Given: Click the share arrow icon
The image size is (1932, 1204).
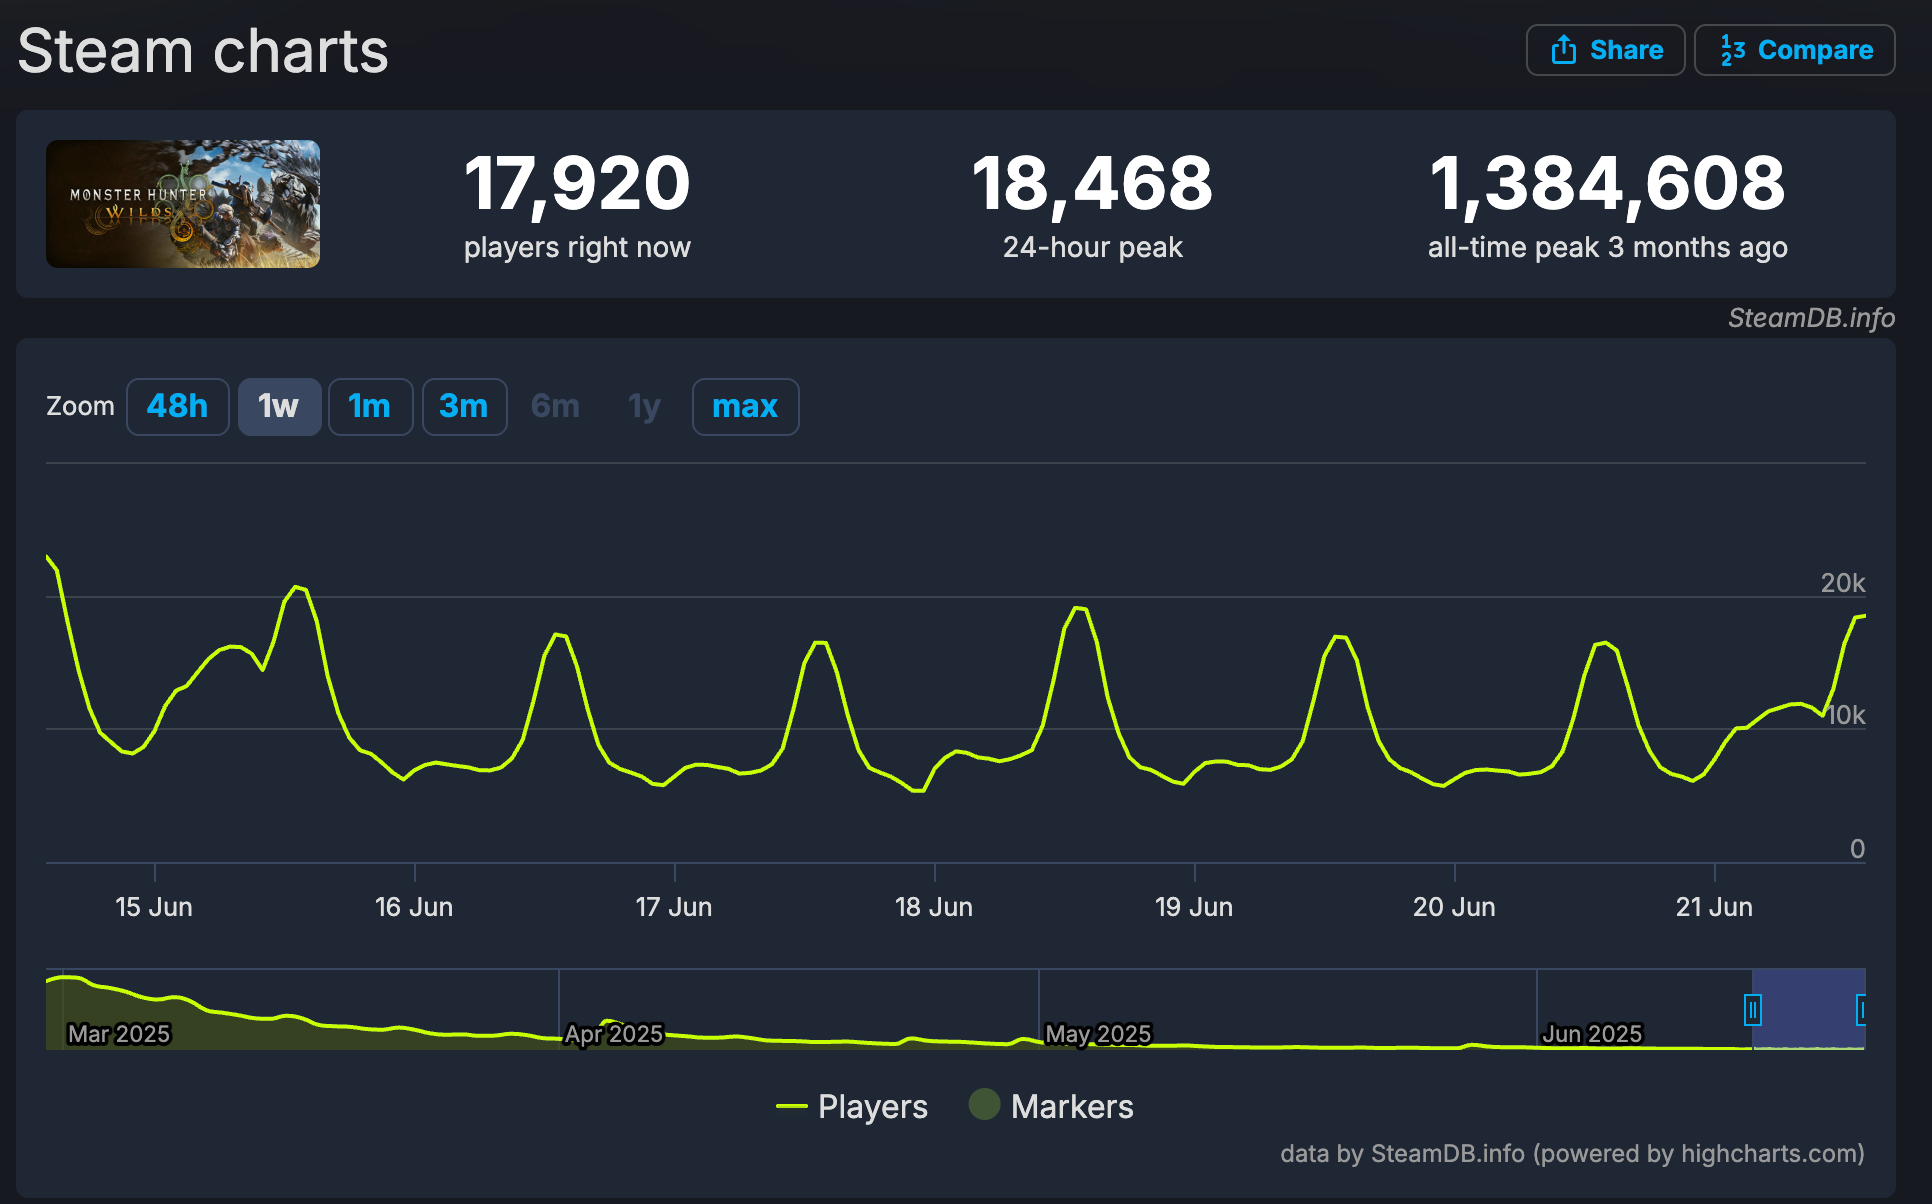Looking at the screenshot, I should (x=1563, y=50).
